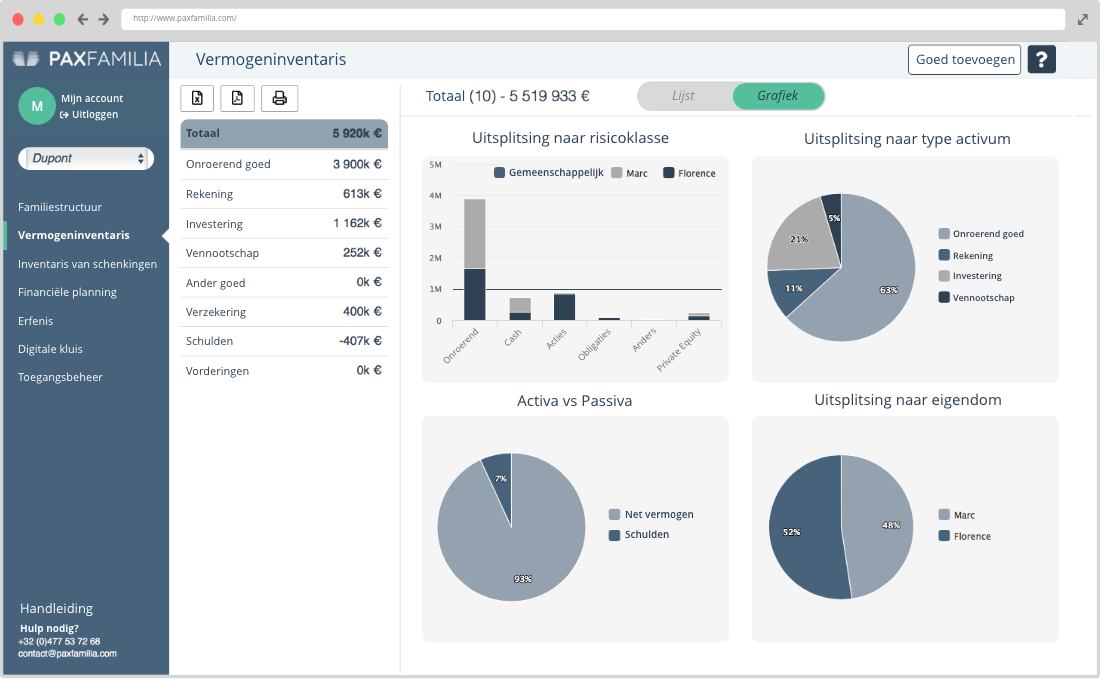Export inventory as PDF

[237, 98]
